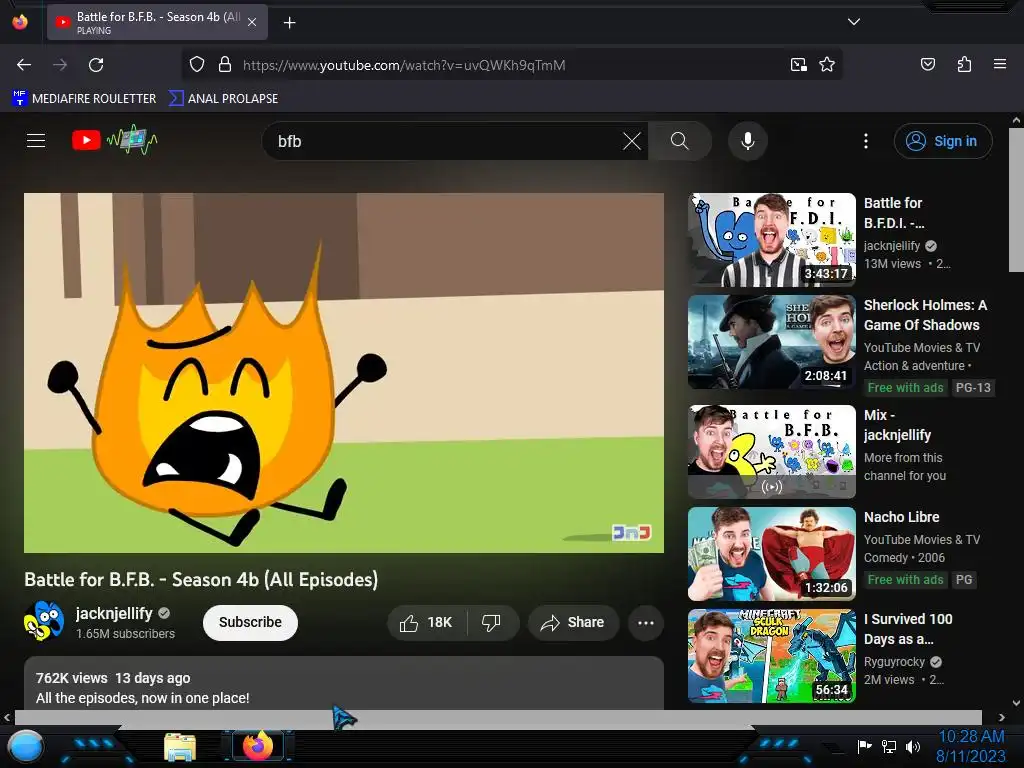The height and width of the screenshot is (768, 1024).
Task: Open the YouTube guide hamburger menu
Action: pyautogui.click(x=36, y=140)
